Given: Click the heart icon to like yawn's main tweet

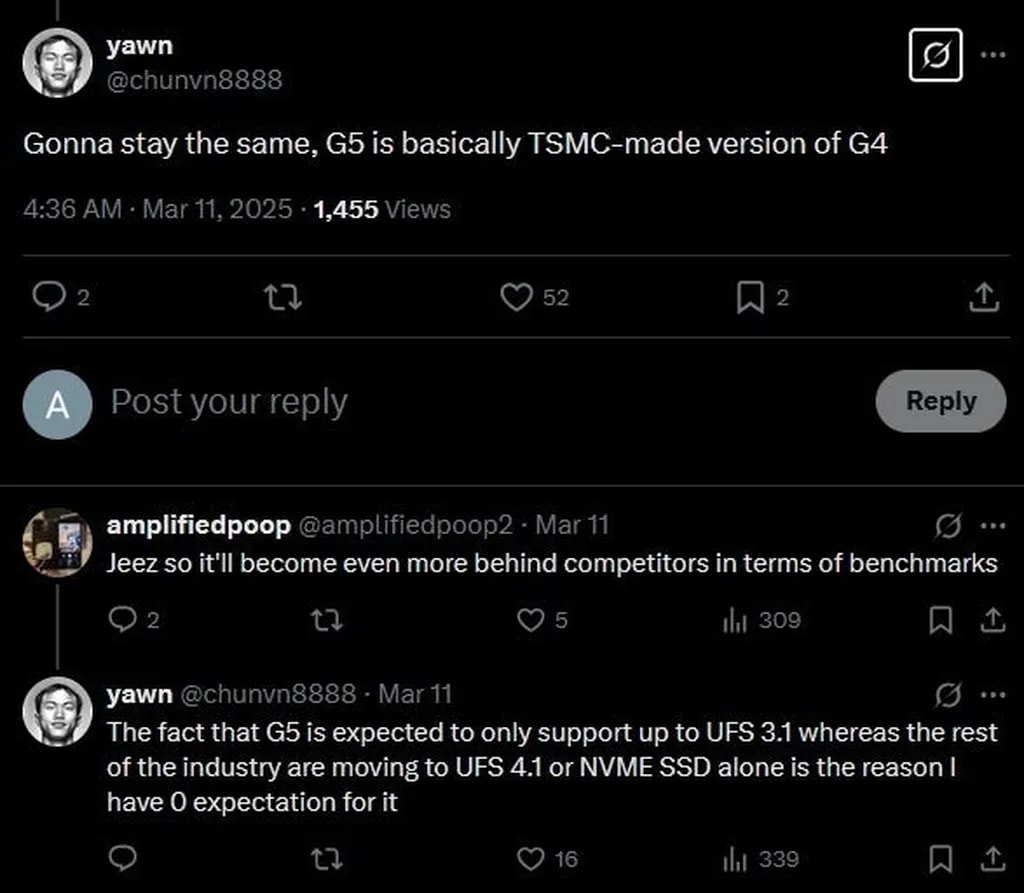Looking at the screenshot, I should [516, 298].
